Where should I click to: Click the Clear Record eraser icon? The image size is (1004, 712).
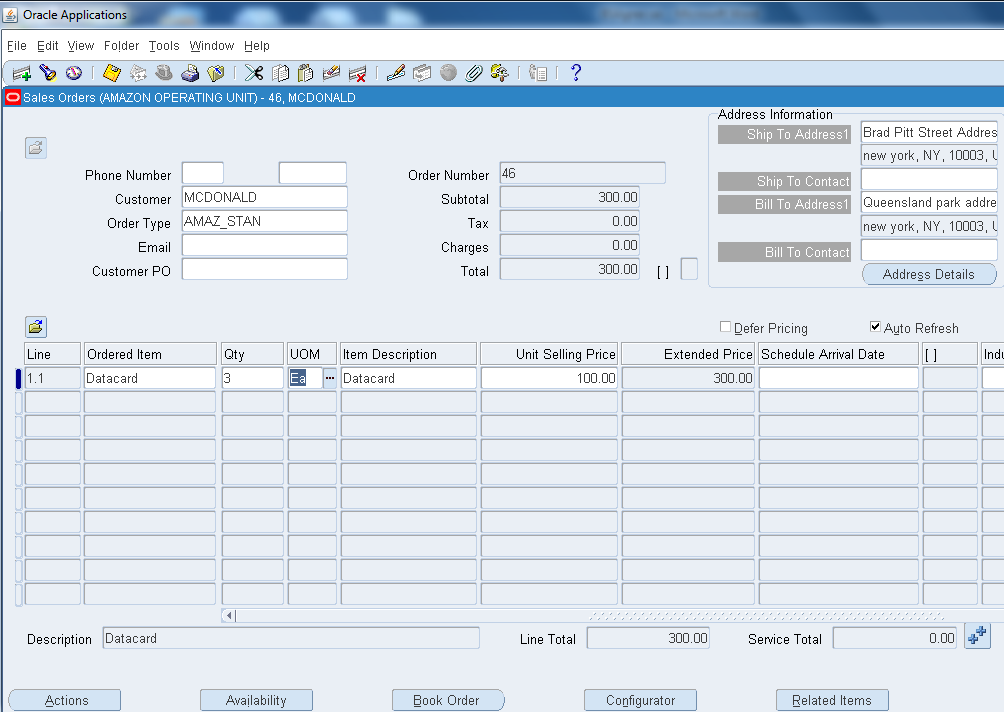[x=331, y=73]
